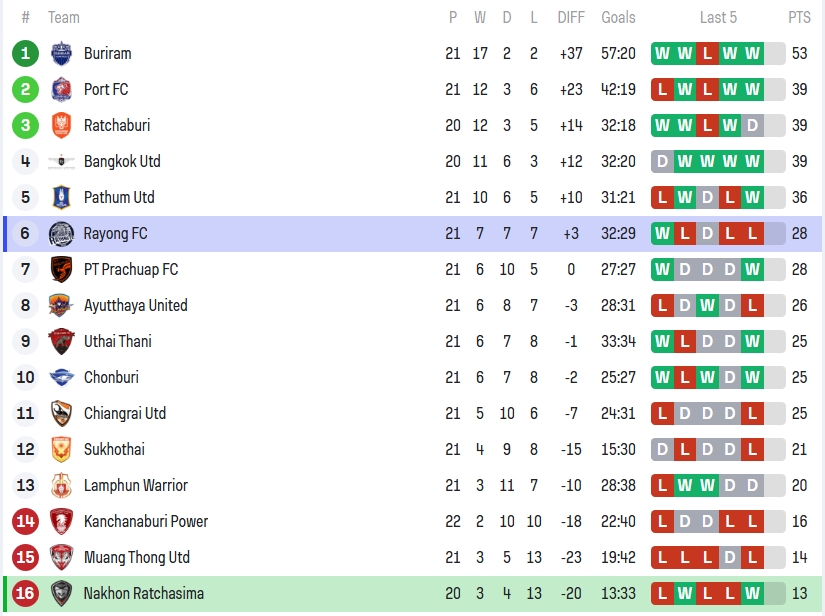Click the Last 5 column header
This screenshot has width=825, height=616.
718,17
